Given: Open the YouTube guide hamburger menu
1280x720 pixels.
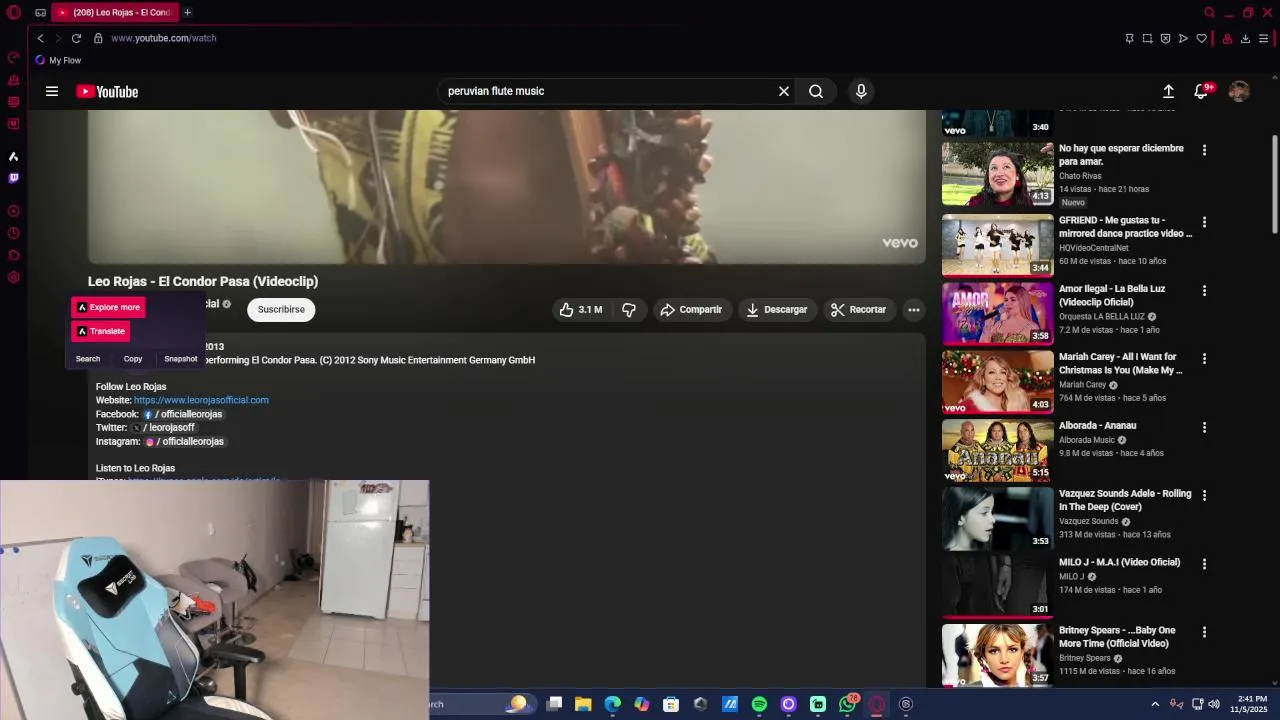Looking at the screenshot, I should tap(52, 91).
